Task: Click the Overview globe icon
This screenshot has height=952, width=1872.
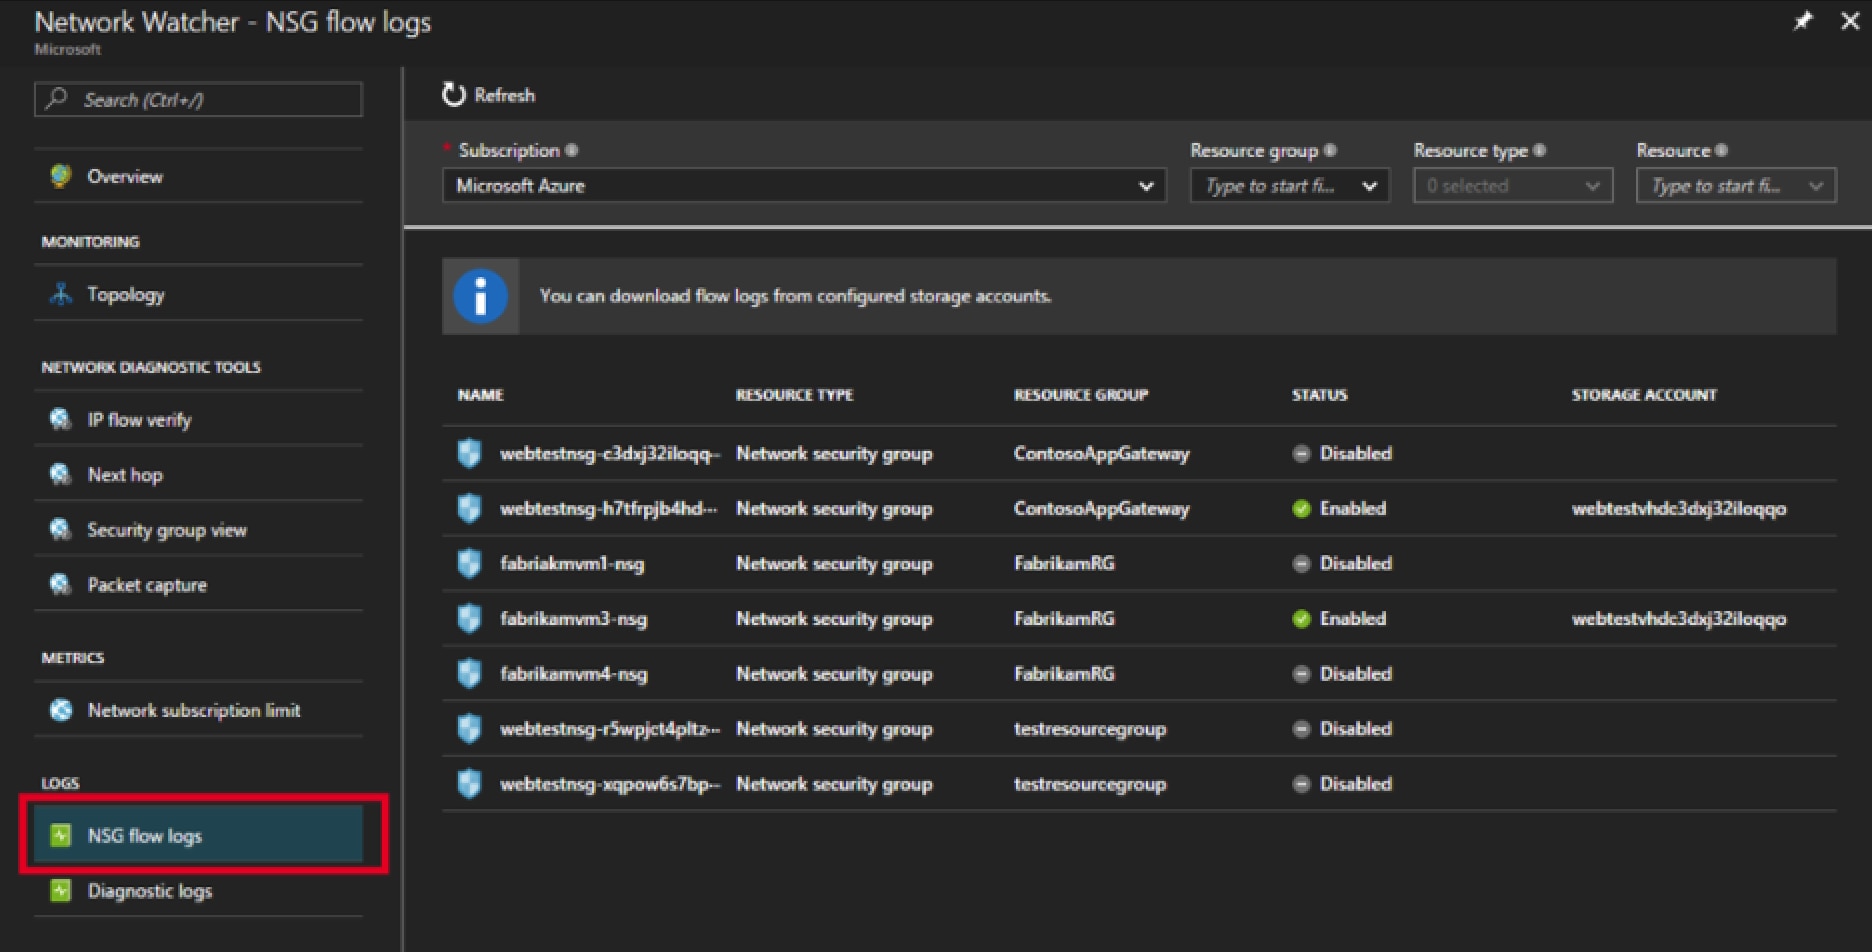Action: 61,177
